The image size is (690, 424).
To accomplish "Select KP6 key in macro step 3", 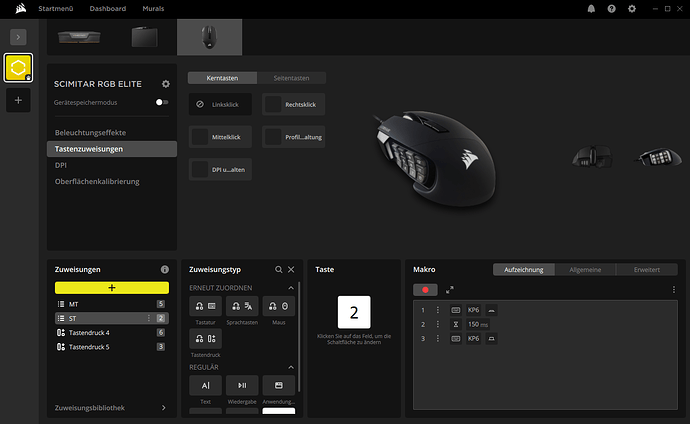I will [x=473, y=338].
